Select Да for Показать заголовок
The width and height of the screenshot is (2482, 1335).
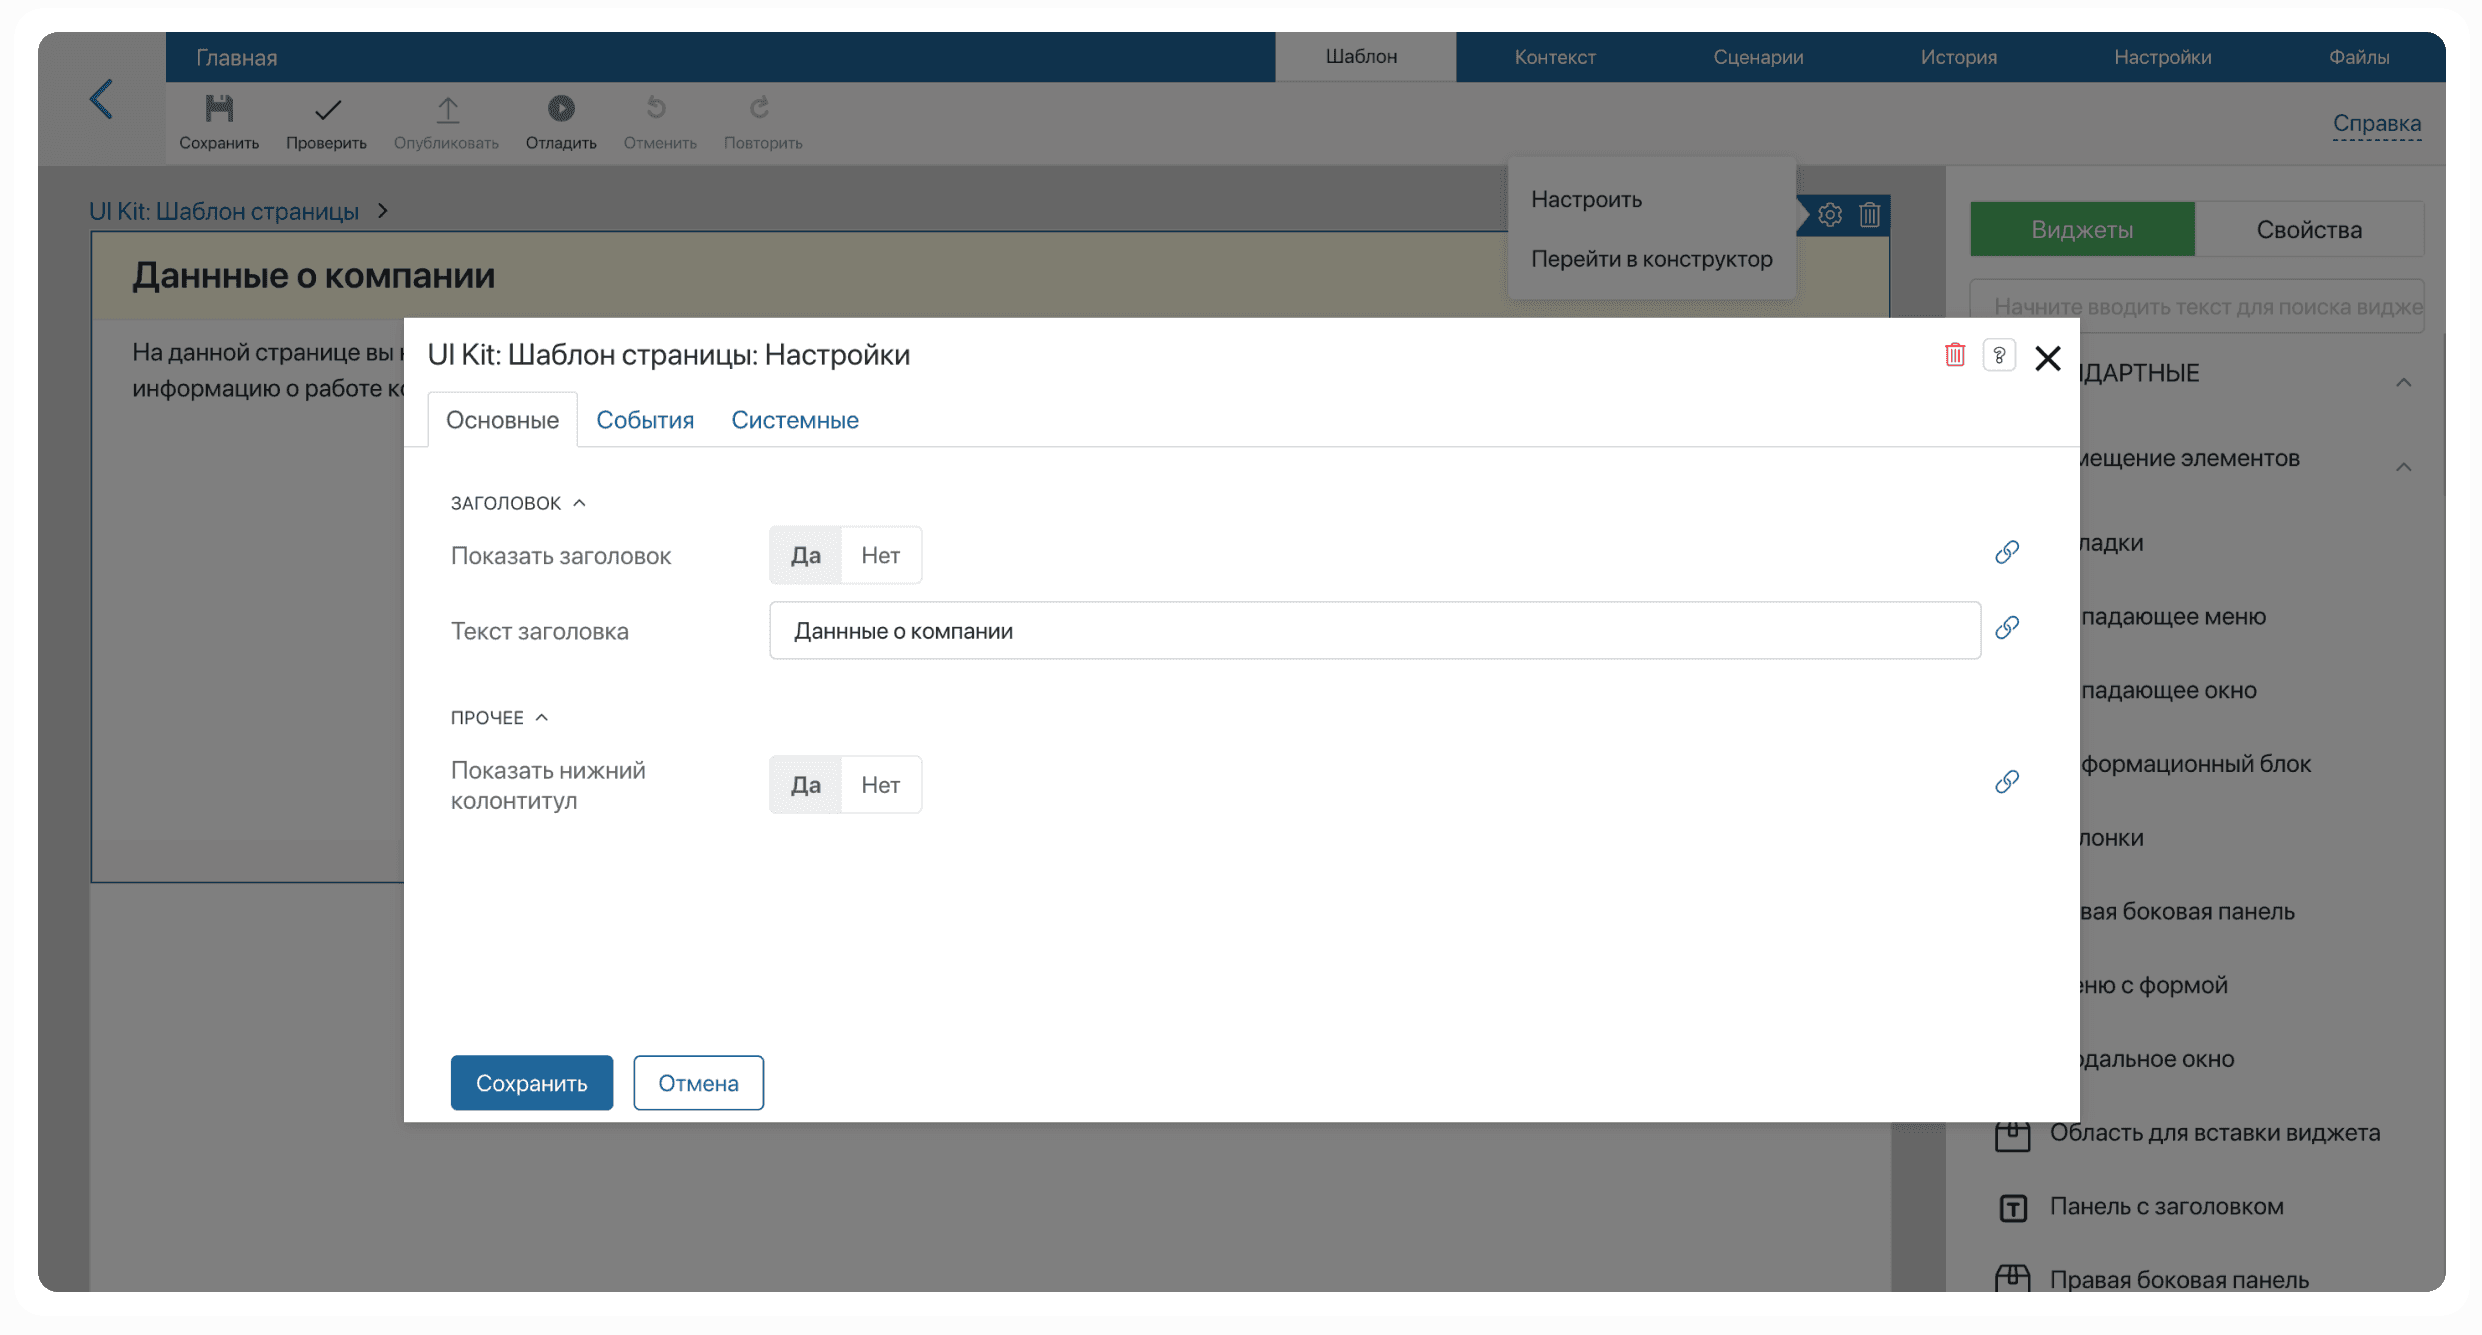(x=805, y=555)
